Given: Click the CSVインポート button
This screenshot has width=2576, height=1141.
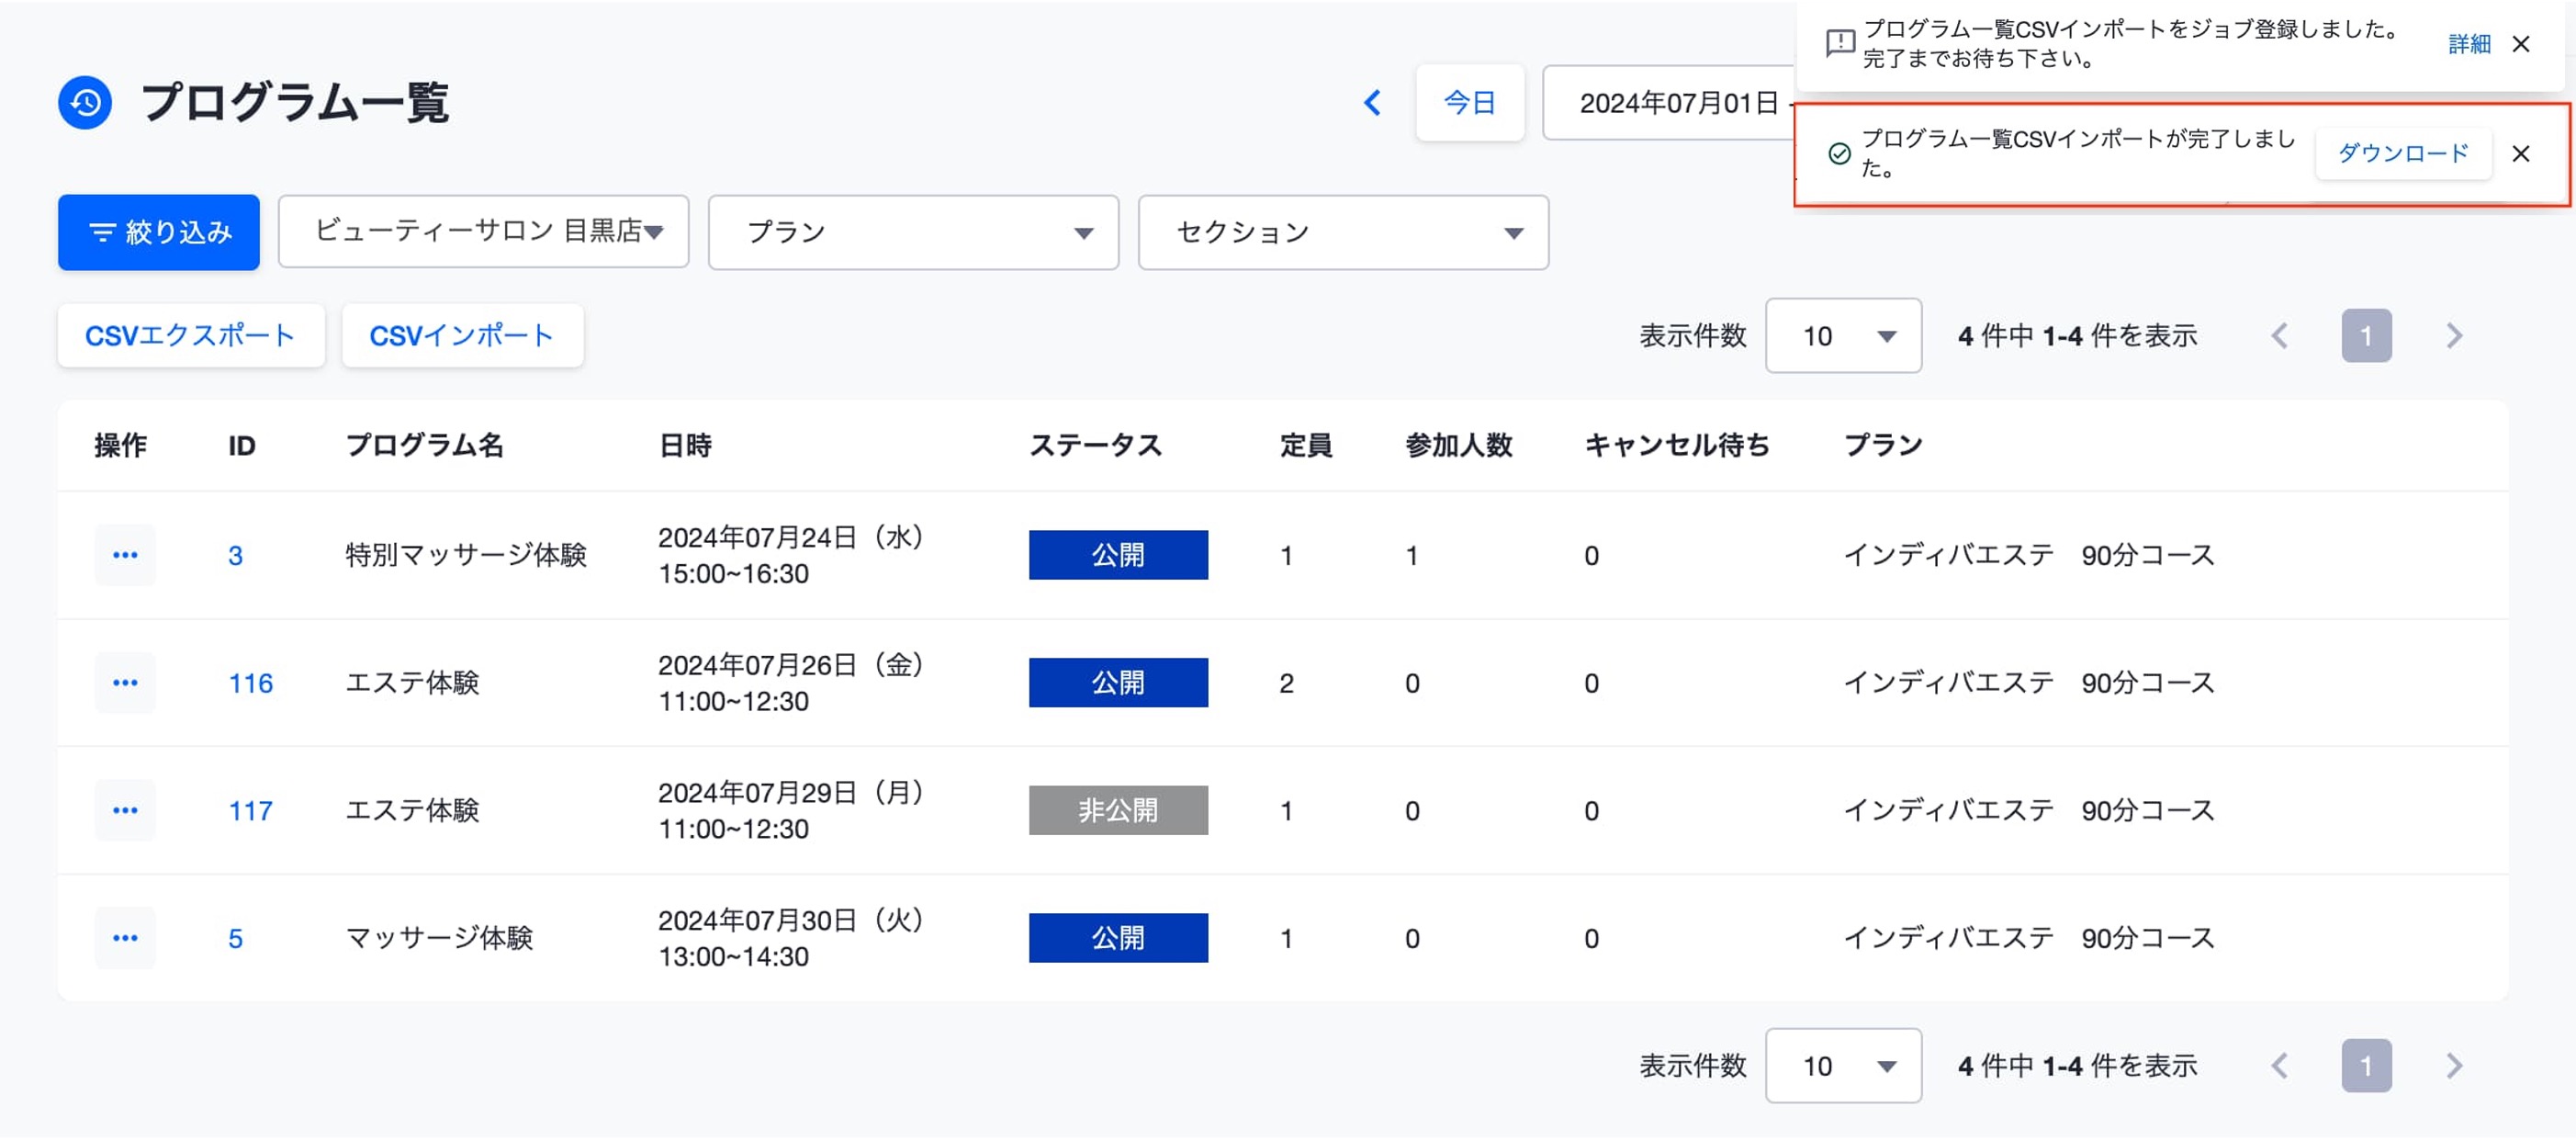Looking at the screenshot, I should point(462,336).
